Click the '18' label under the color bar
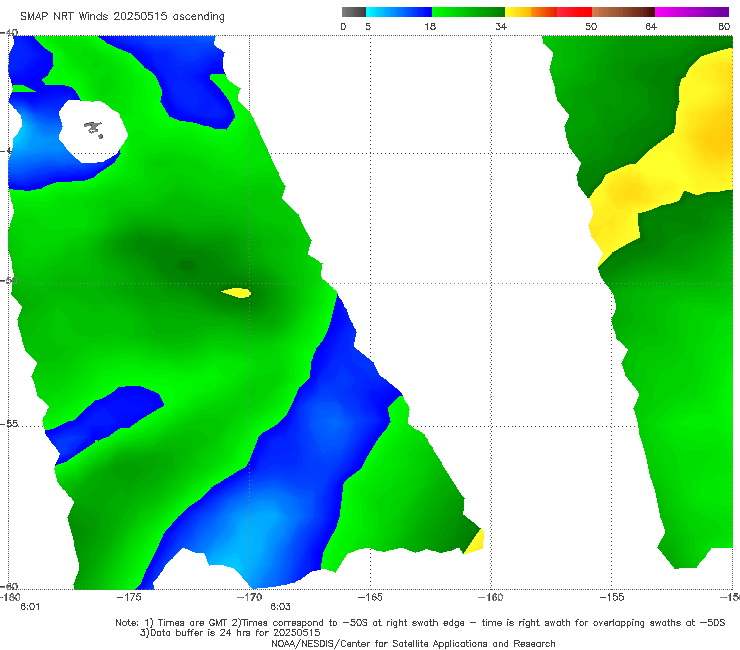Viewport: 740px width, 650px height. (430, 26)
